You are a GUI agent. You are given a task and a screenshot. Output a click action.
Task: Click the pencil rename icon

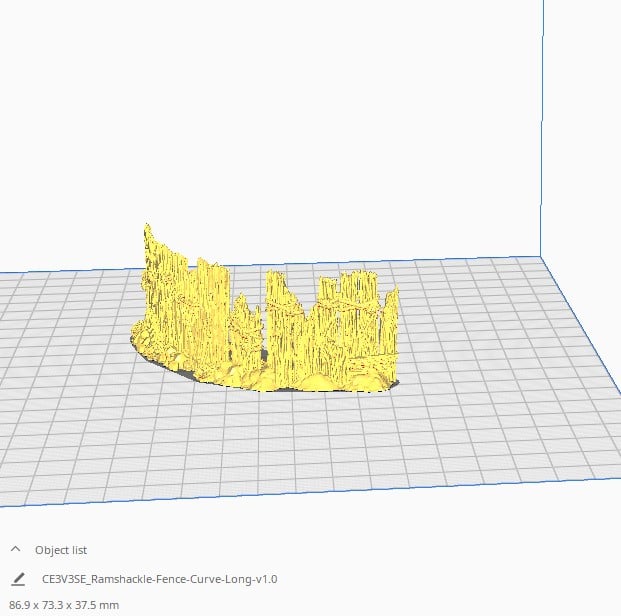(x=18, y=579)
